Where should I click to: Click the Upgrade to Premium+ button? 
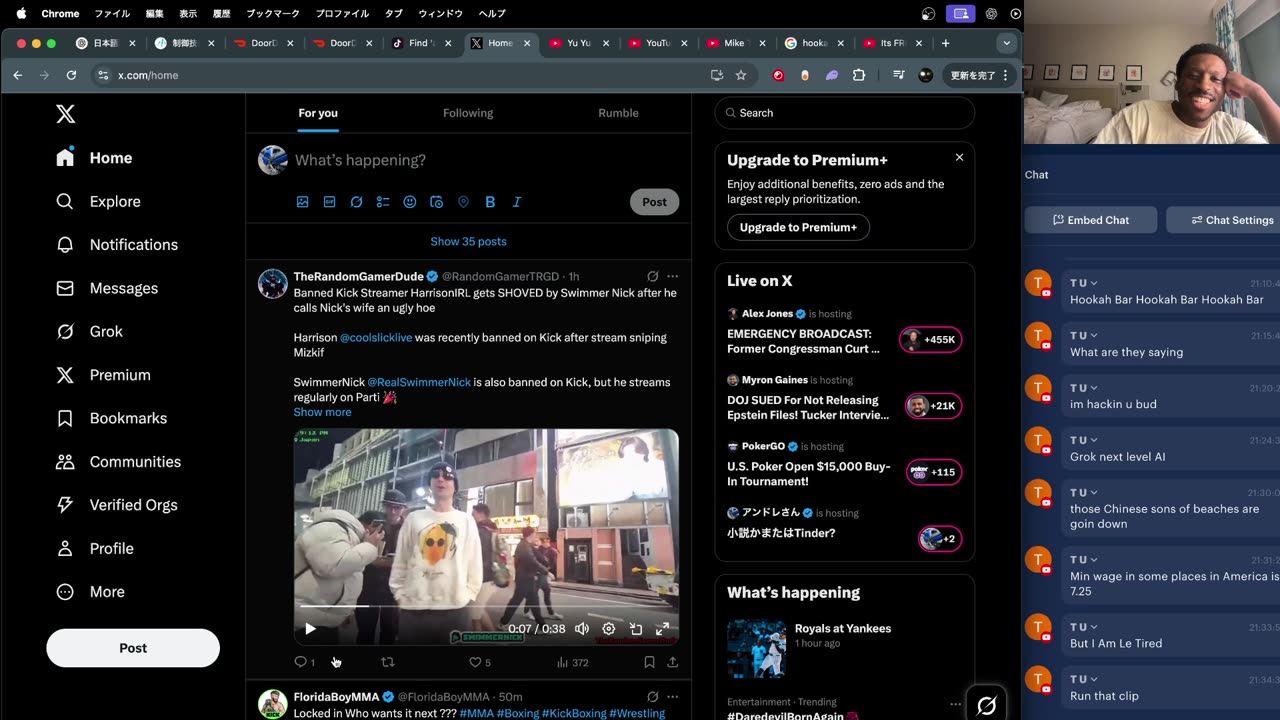[798, 227]
